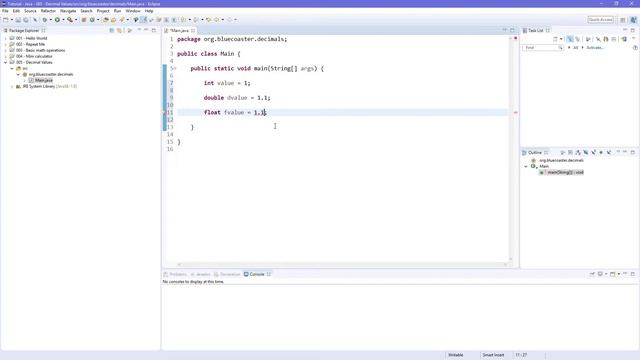Toggle Categorized presentation in Task List
This screenshot has width=640, height=360.
click(570, 39)
